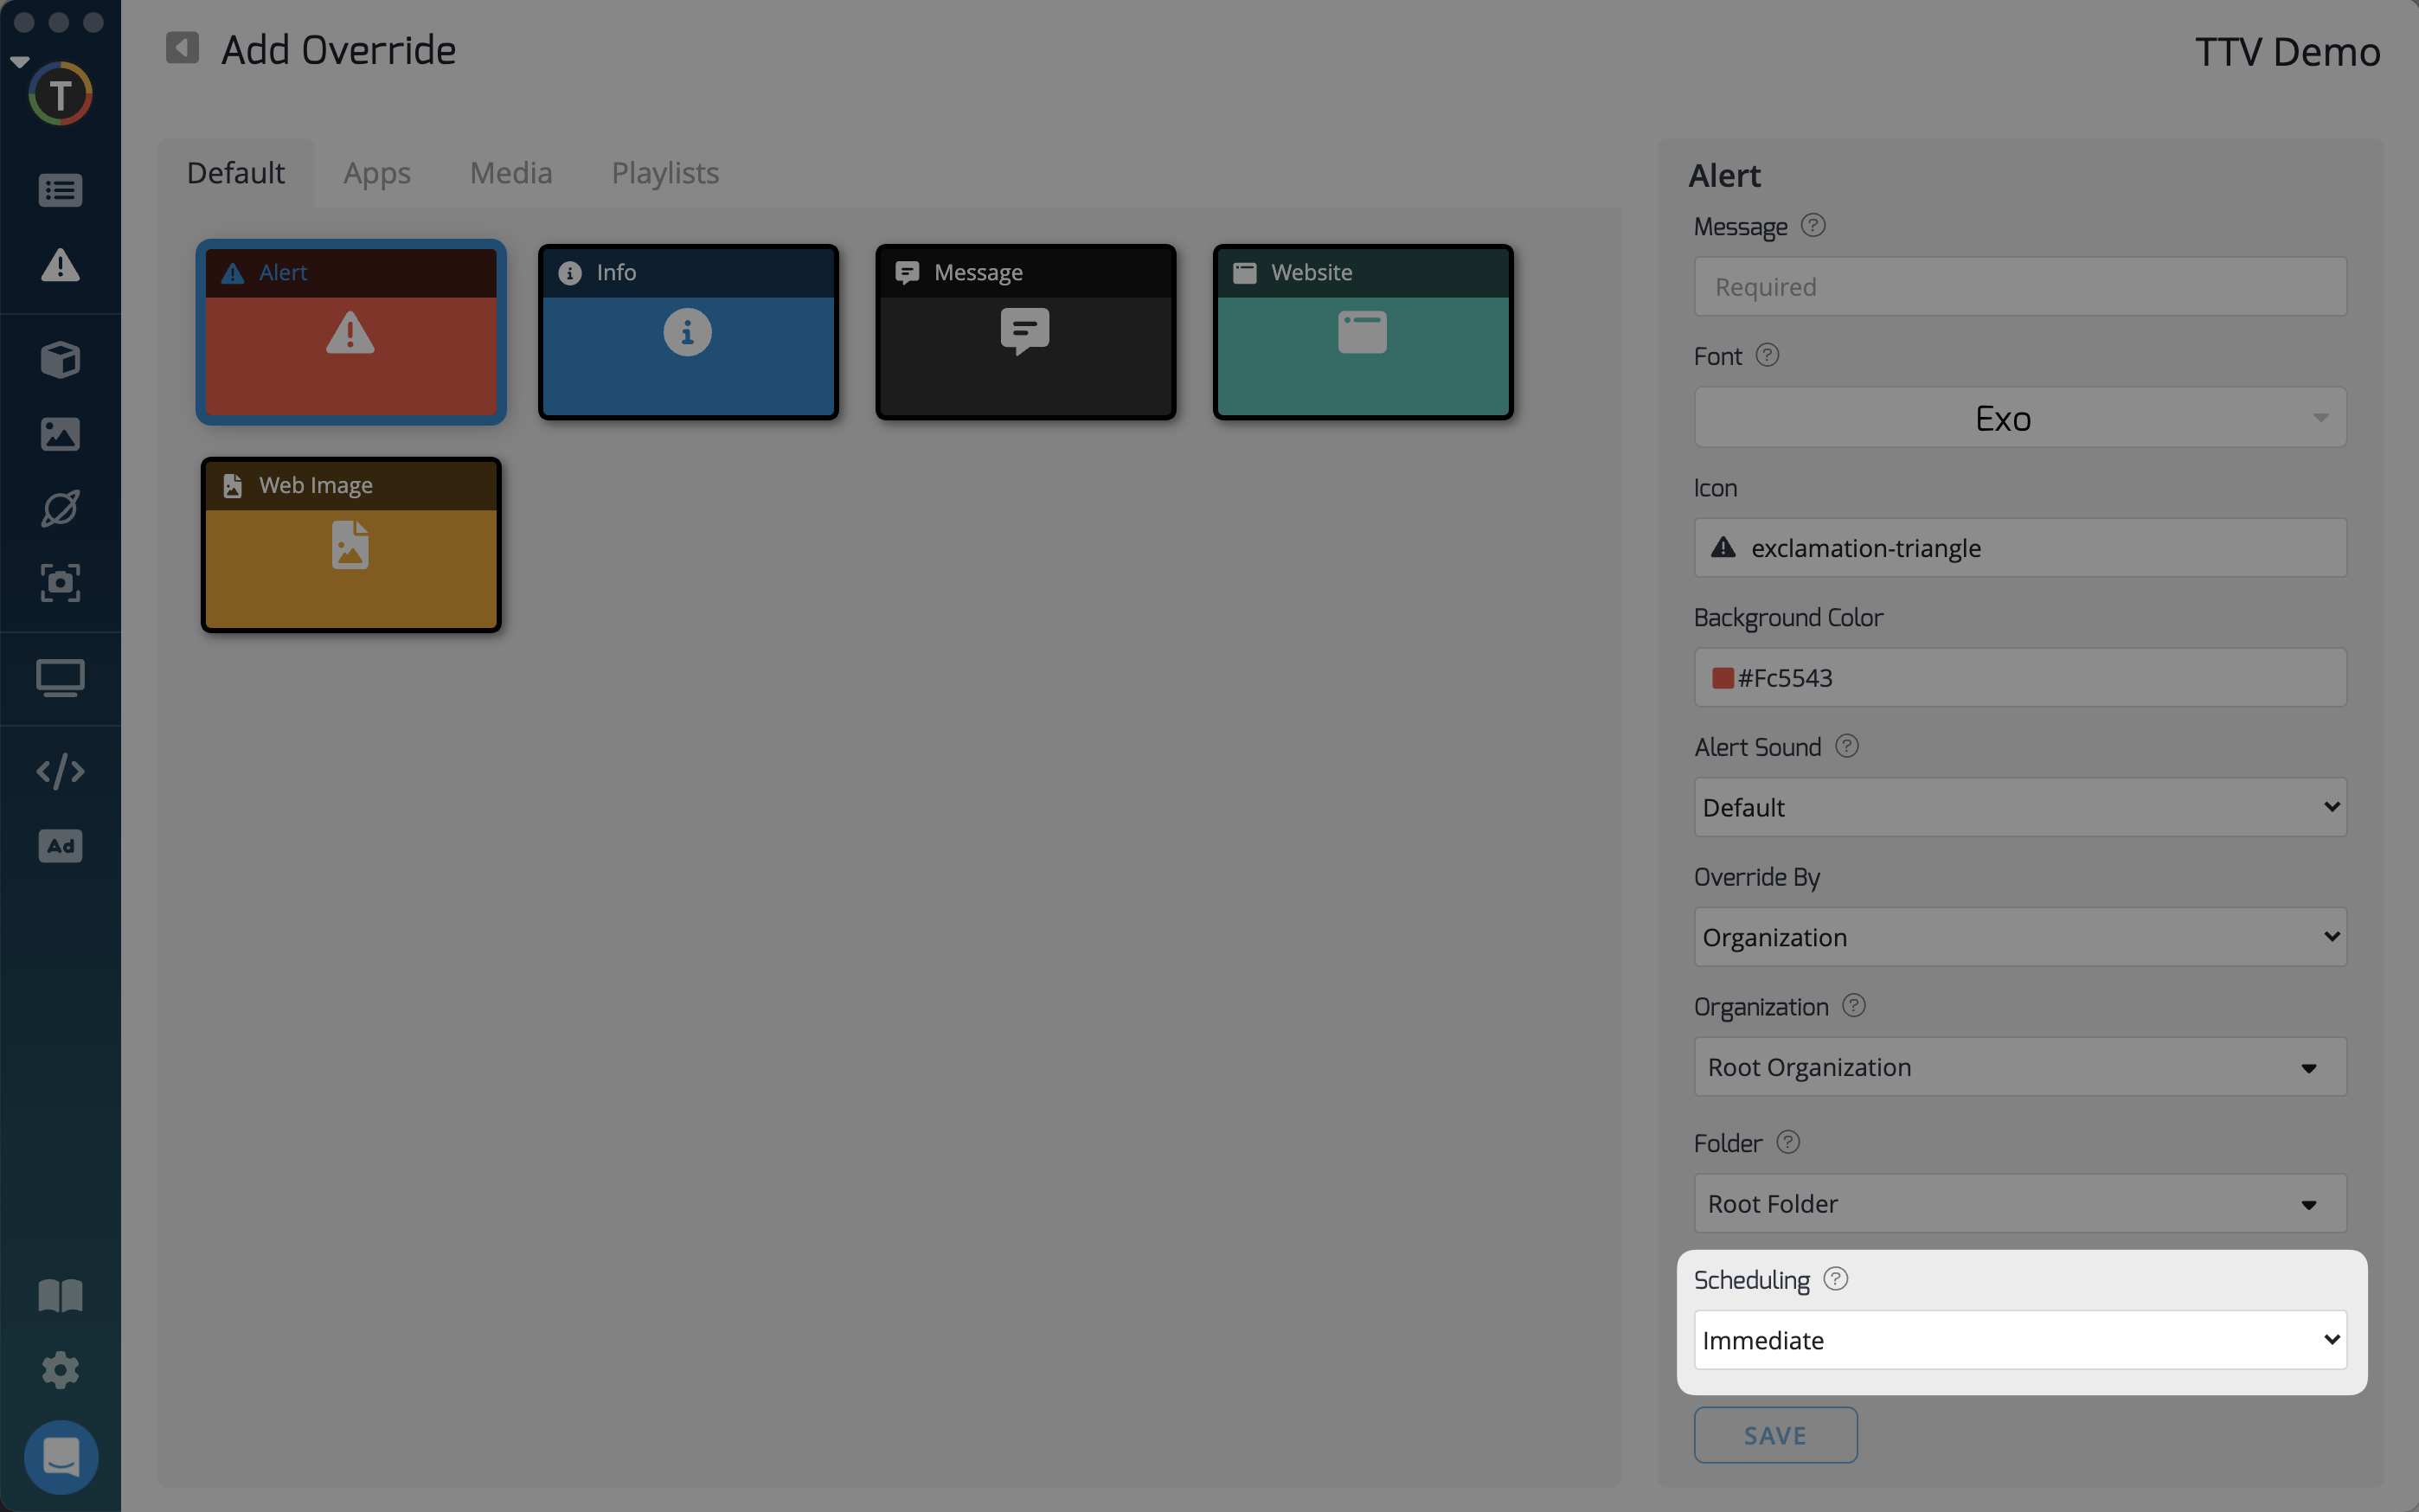Open the Alert Sound Default dropdown
Image resolution: width=2419 pixels, height=1512 pixels.
coord(2019,807)
